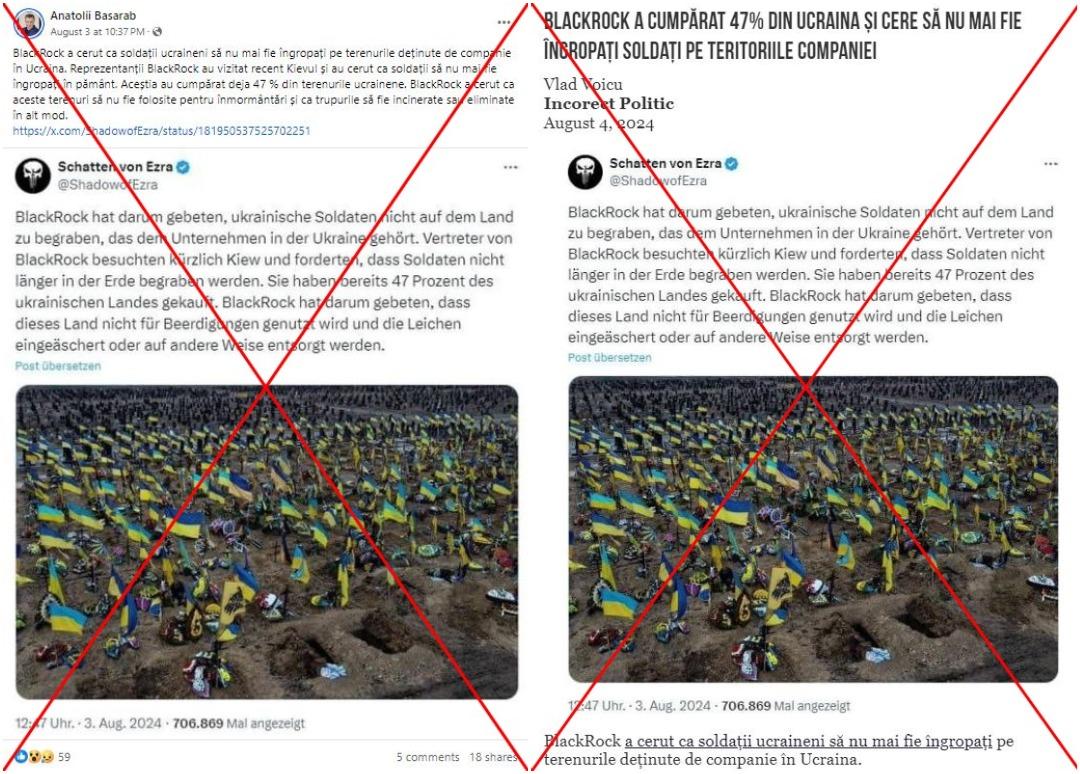1080x774 pixels.
Task: Click the left 'Post übersetzen' translate link
Action: coord(58,366)
